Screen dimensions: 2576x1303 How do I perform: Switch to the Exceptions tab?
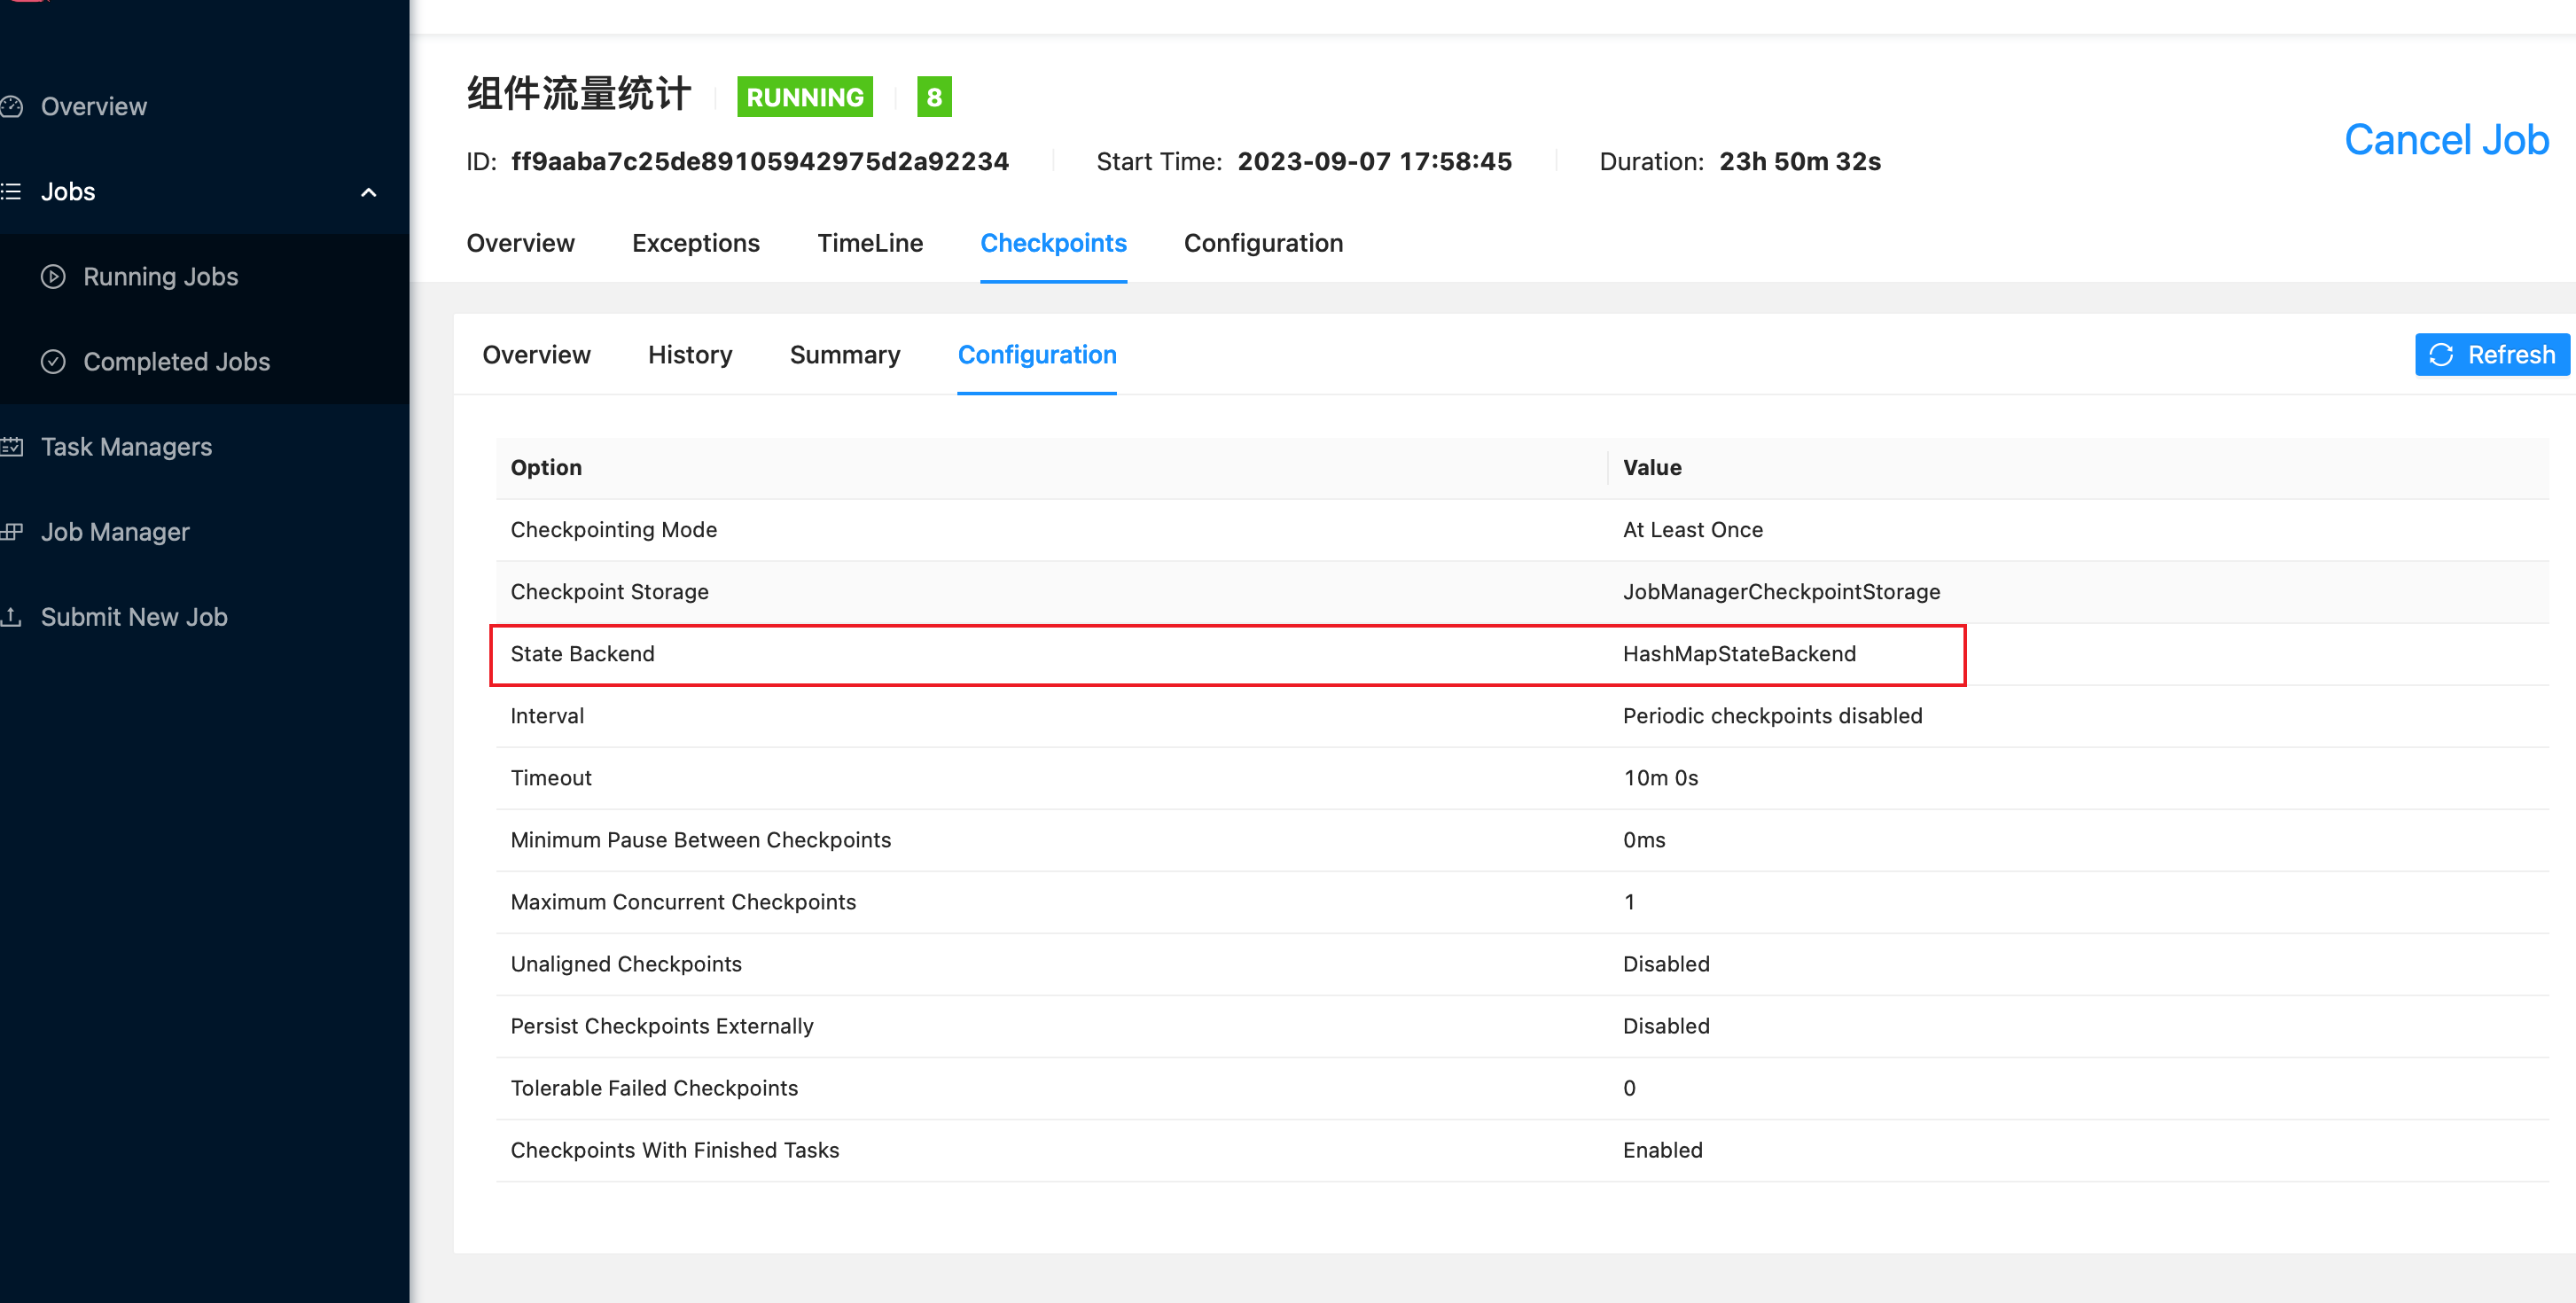(696, 243)
